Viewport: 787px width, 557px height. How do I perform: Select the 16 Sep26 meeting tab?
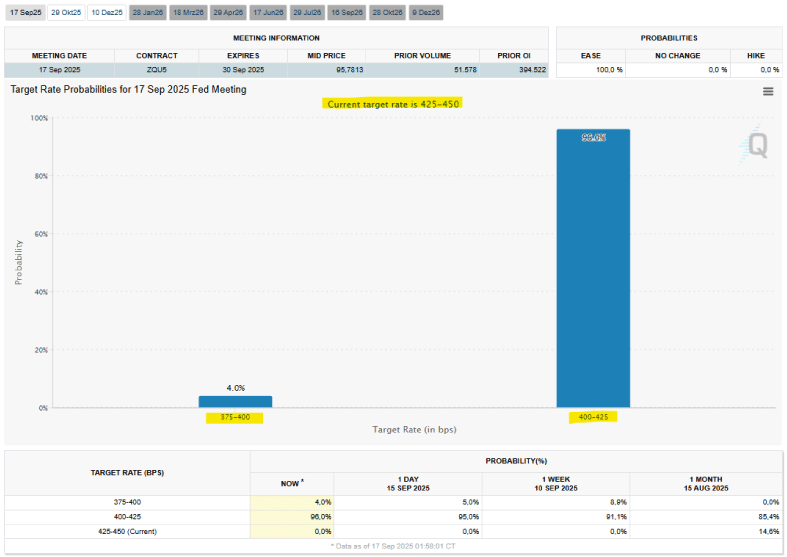[347, 12]
